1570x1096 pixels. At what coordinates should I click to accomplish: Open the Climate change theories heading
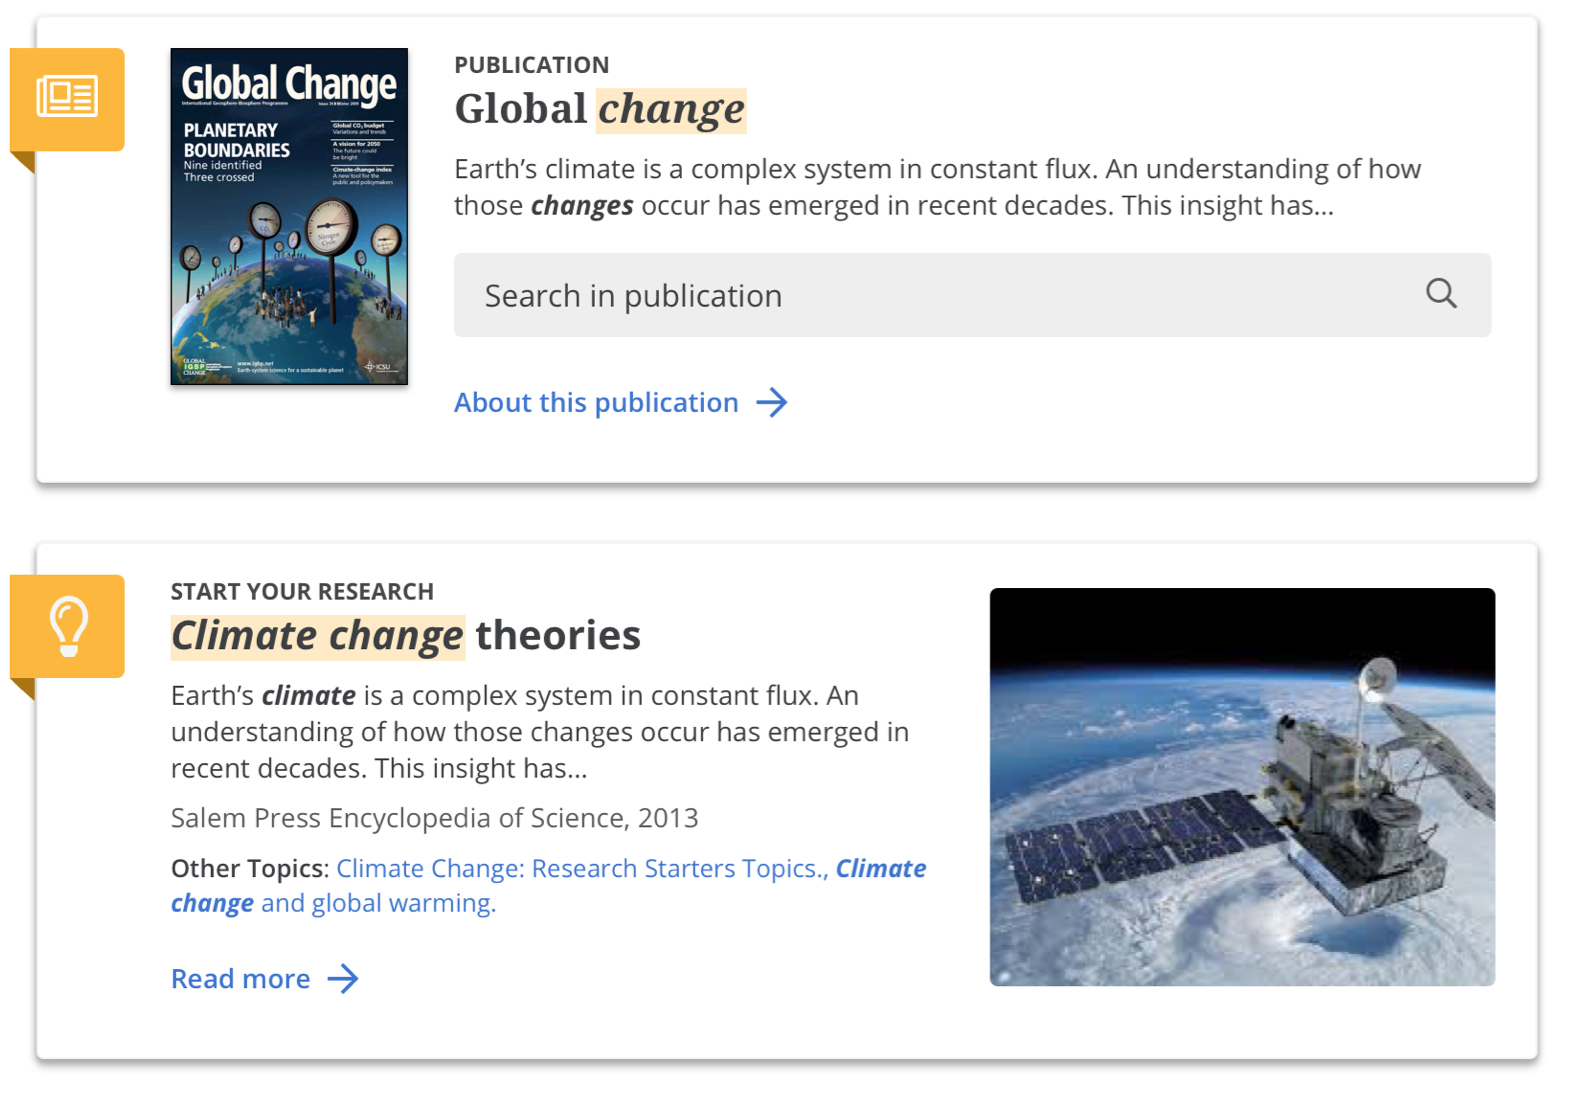[406, 636]
